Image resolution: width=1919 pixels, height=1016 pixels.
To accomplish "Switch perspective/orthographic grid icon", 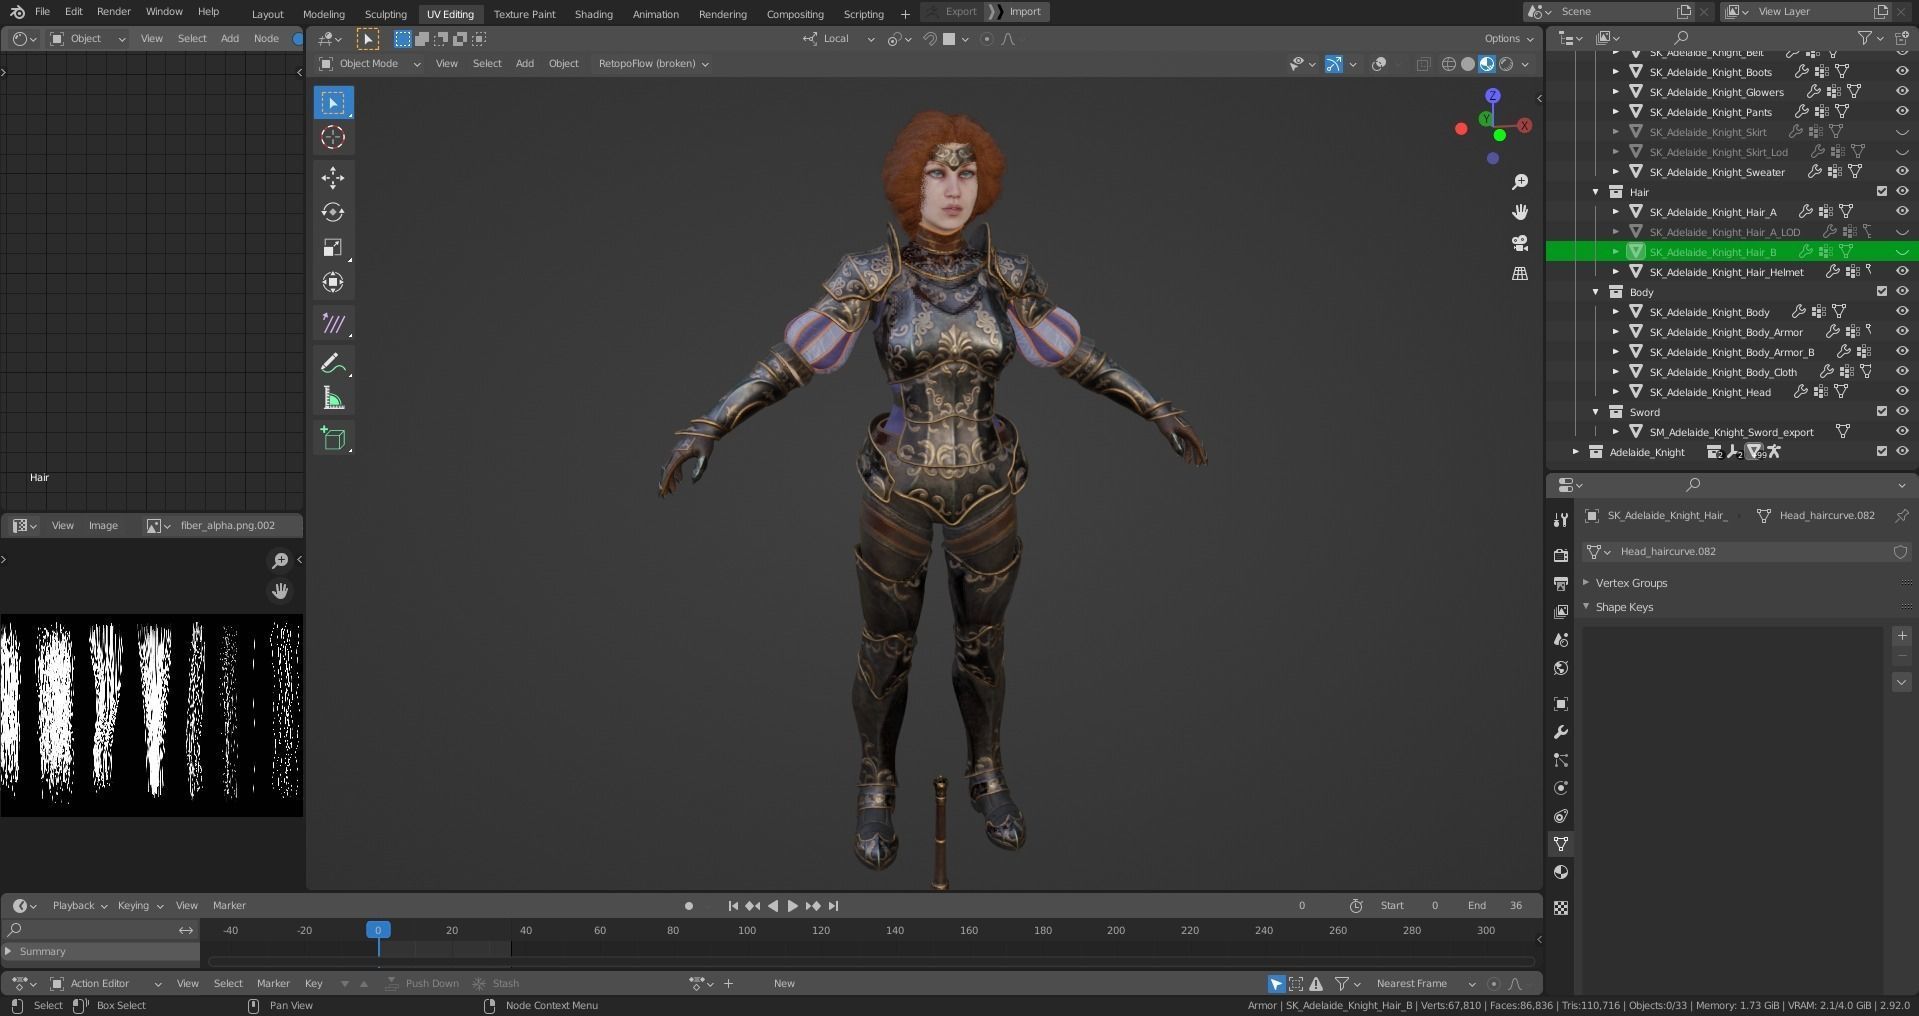I will click(x=1520, y=273).
